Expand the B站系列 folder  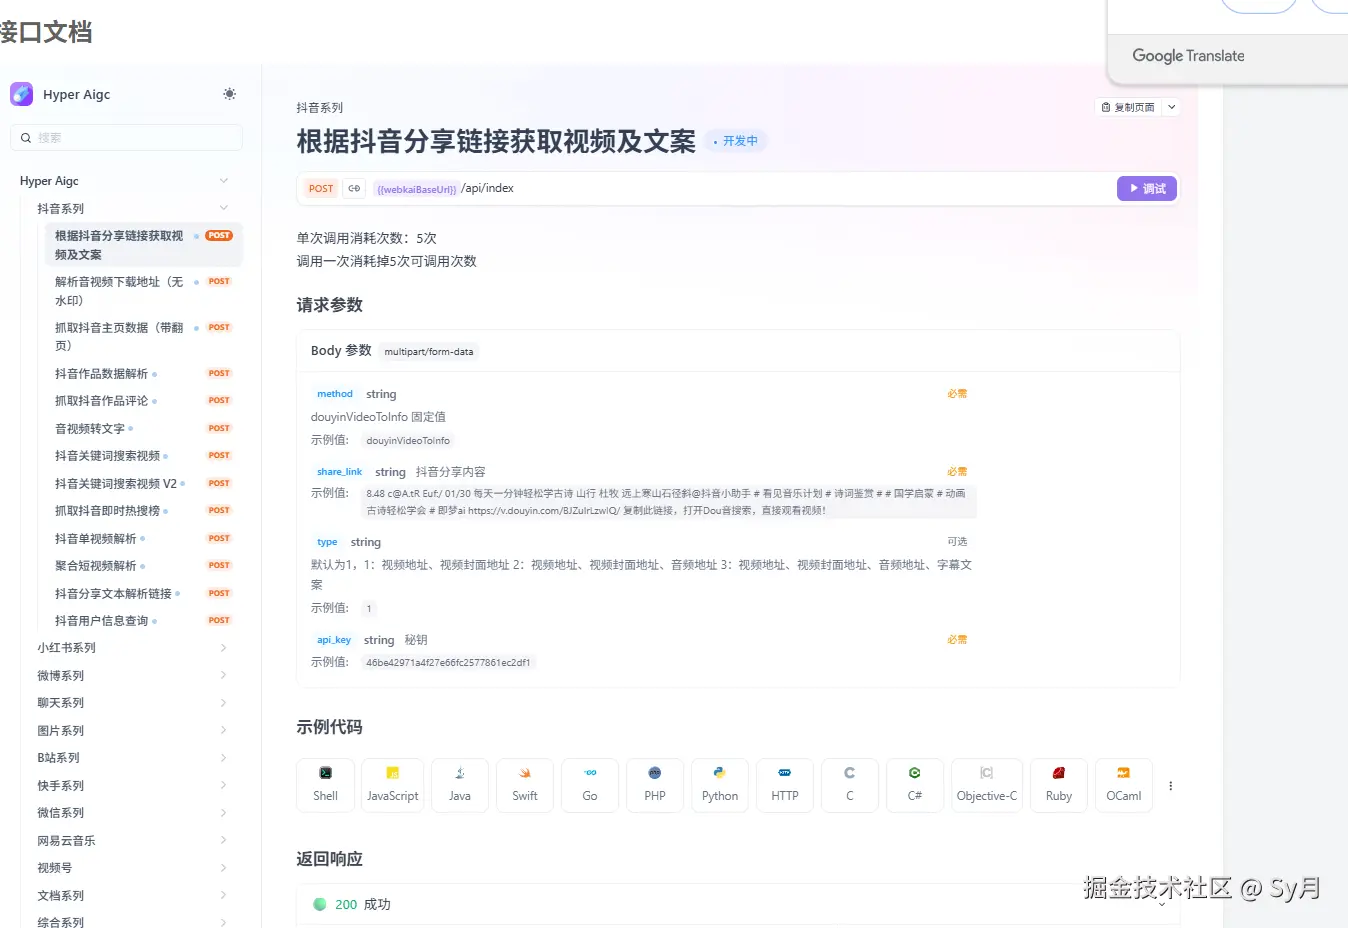click(132, 758)
